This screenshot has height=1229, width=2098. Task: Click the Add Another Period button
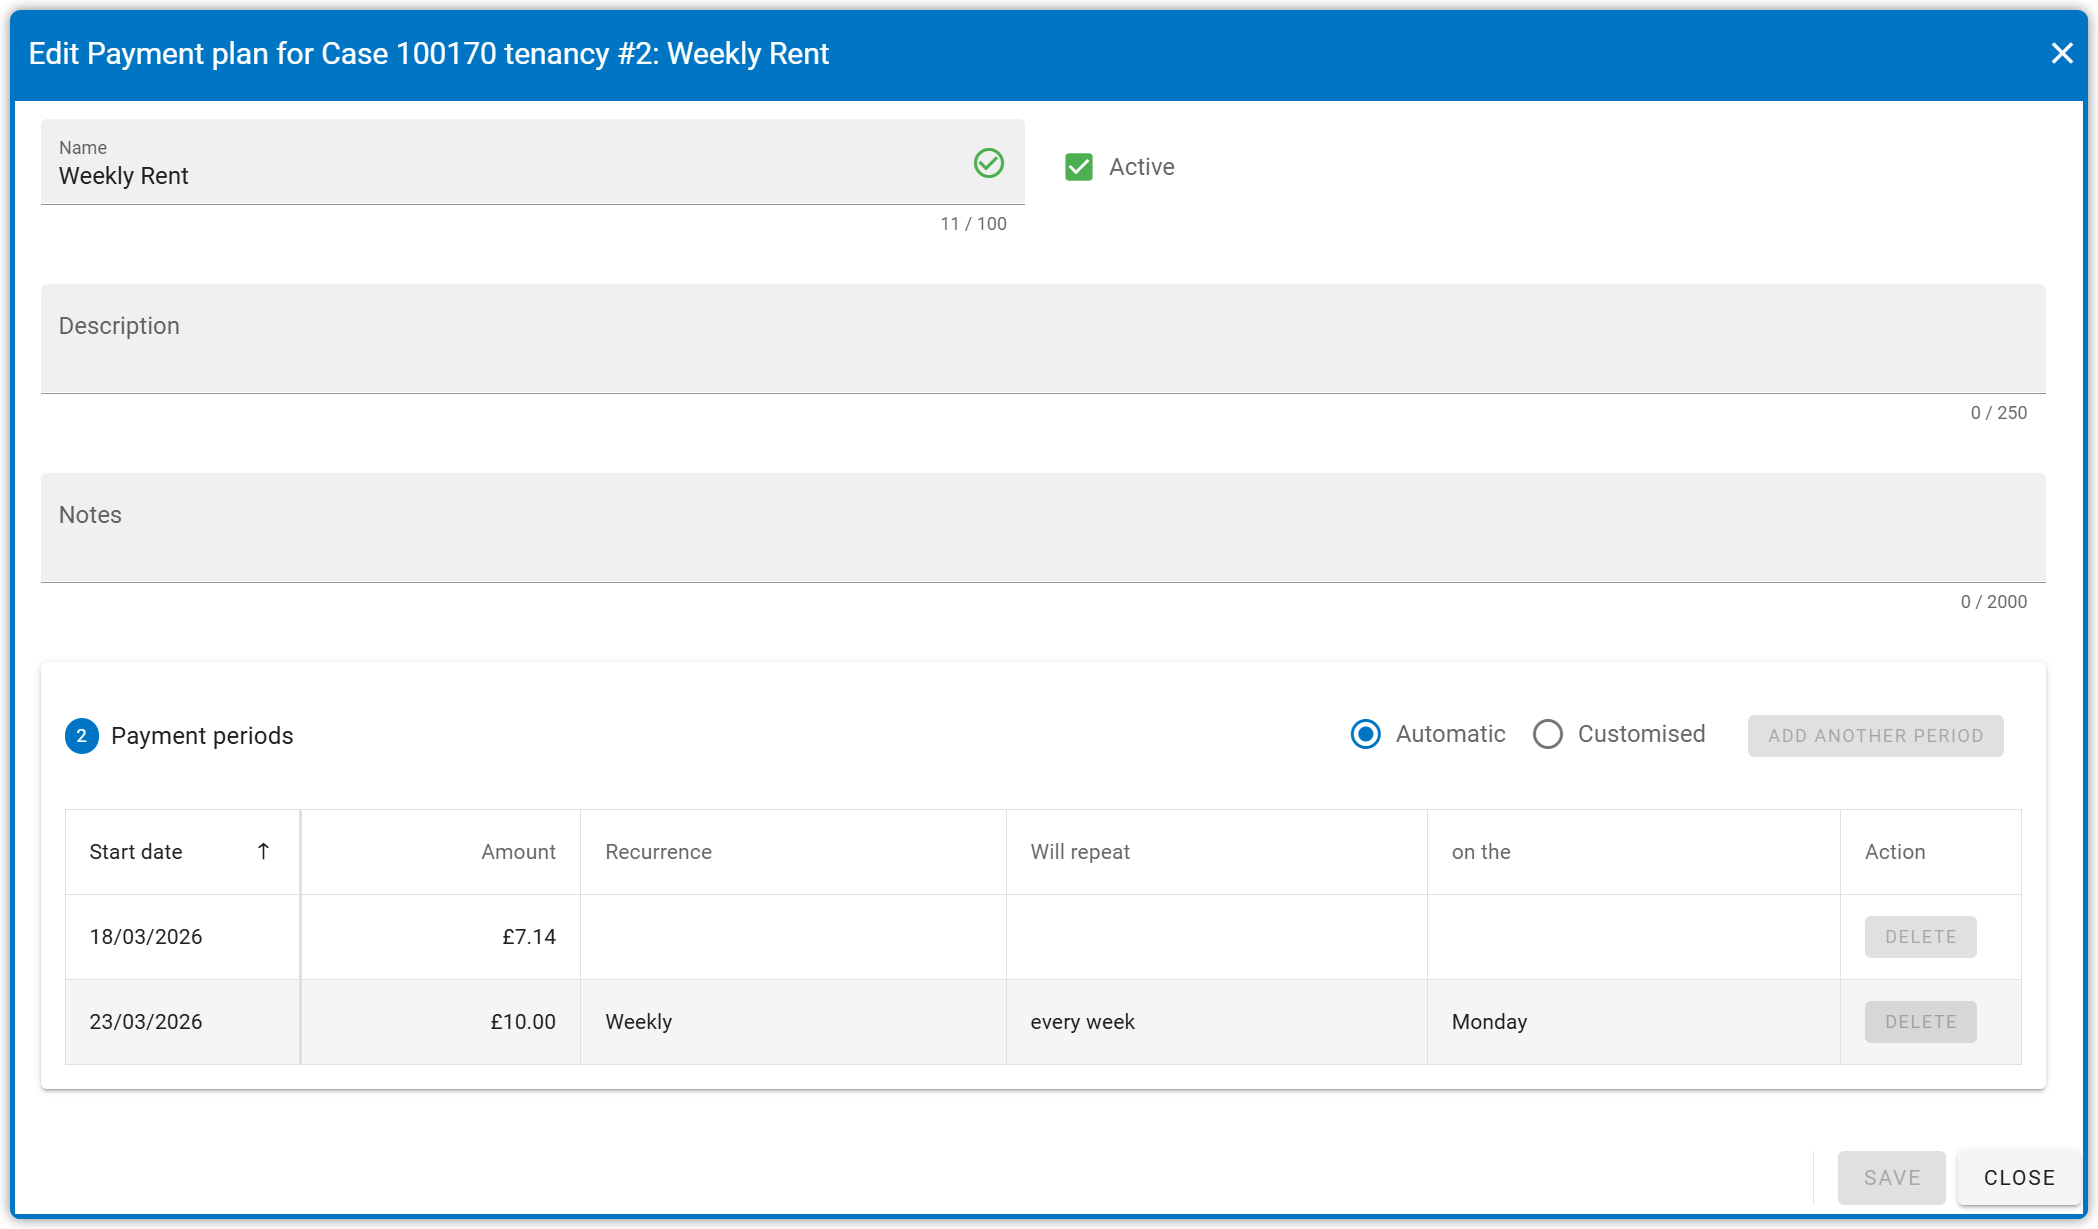tap(1875, 736)
